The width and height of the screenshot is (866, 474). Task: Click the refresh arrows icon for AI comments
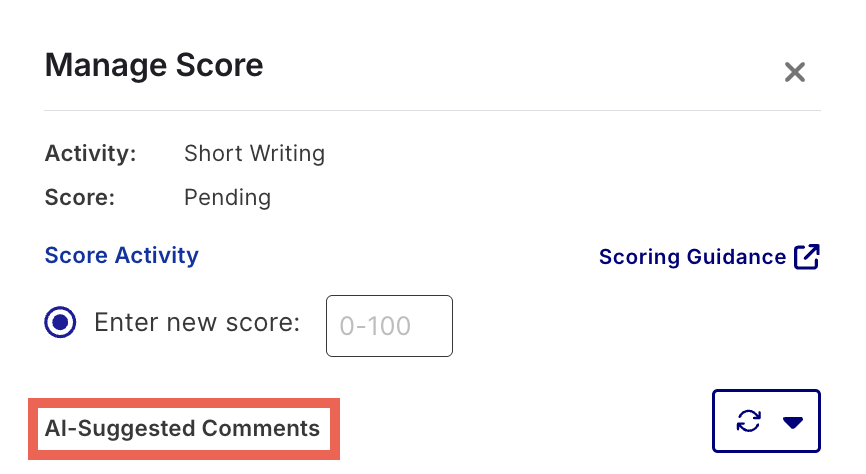pyautogui.click(x=748, y=422)
